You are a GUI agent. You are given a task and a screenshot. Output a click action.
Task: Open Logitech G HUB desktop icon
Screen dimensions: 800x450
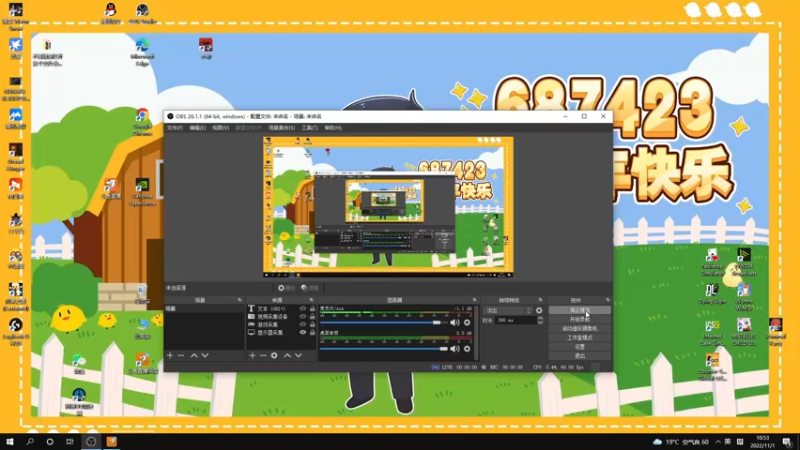[x=15, y=332]
